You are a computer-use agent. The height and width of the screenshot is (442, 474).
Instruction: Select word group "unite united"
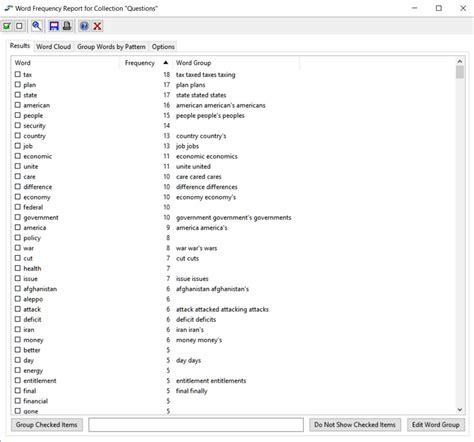click(193, 166)
